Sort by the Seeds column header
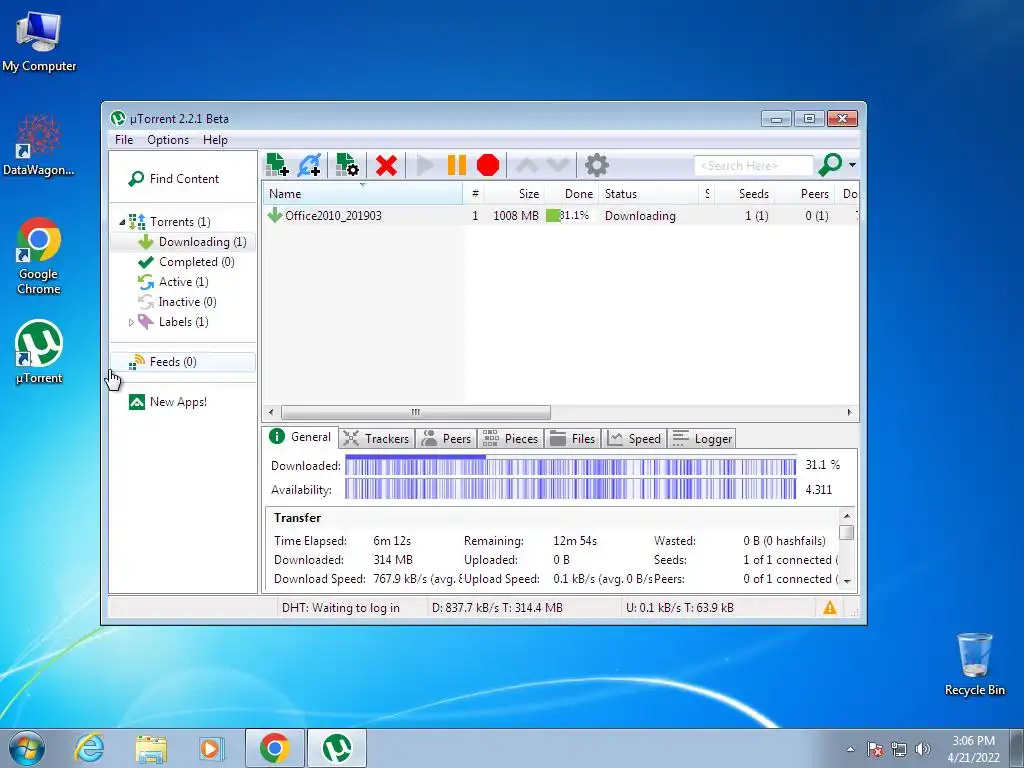The width and height of the screenshot is (1024, 768). coord(744,194)
